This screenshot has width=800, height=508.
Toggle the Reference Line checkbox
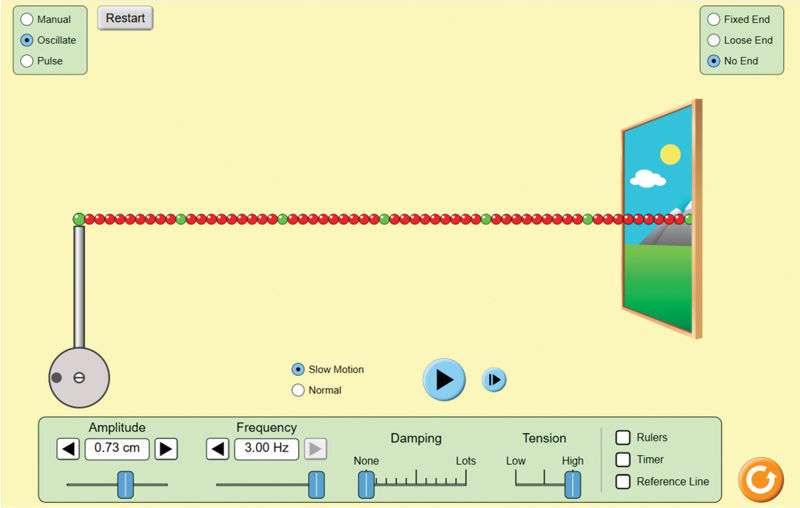[623, 481]
